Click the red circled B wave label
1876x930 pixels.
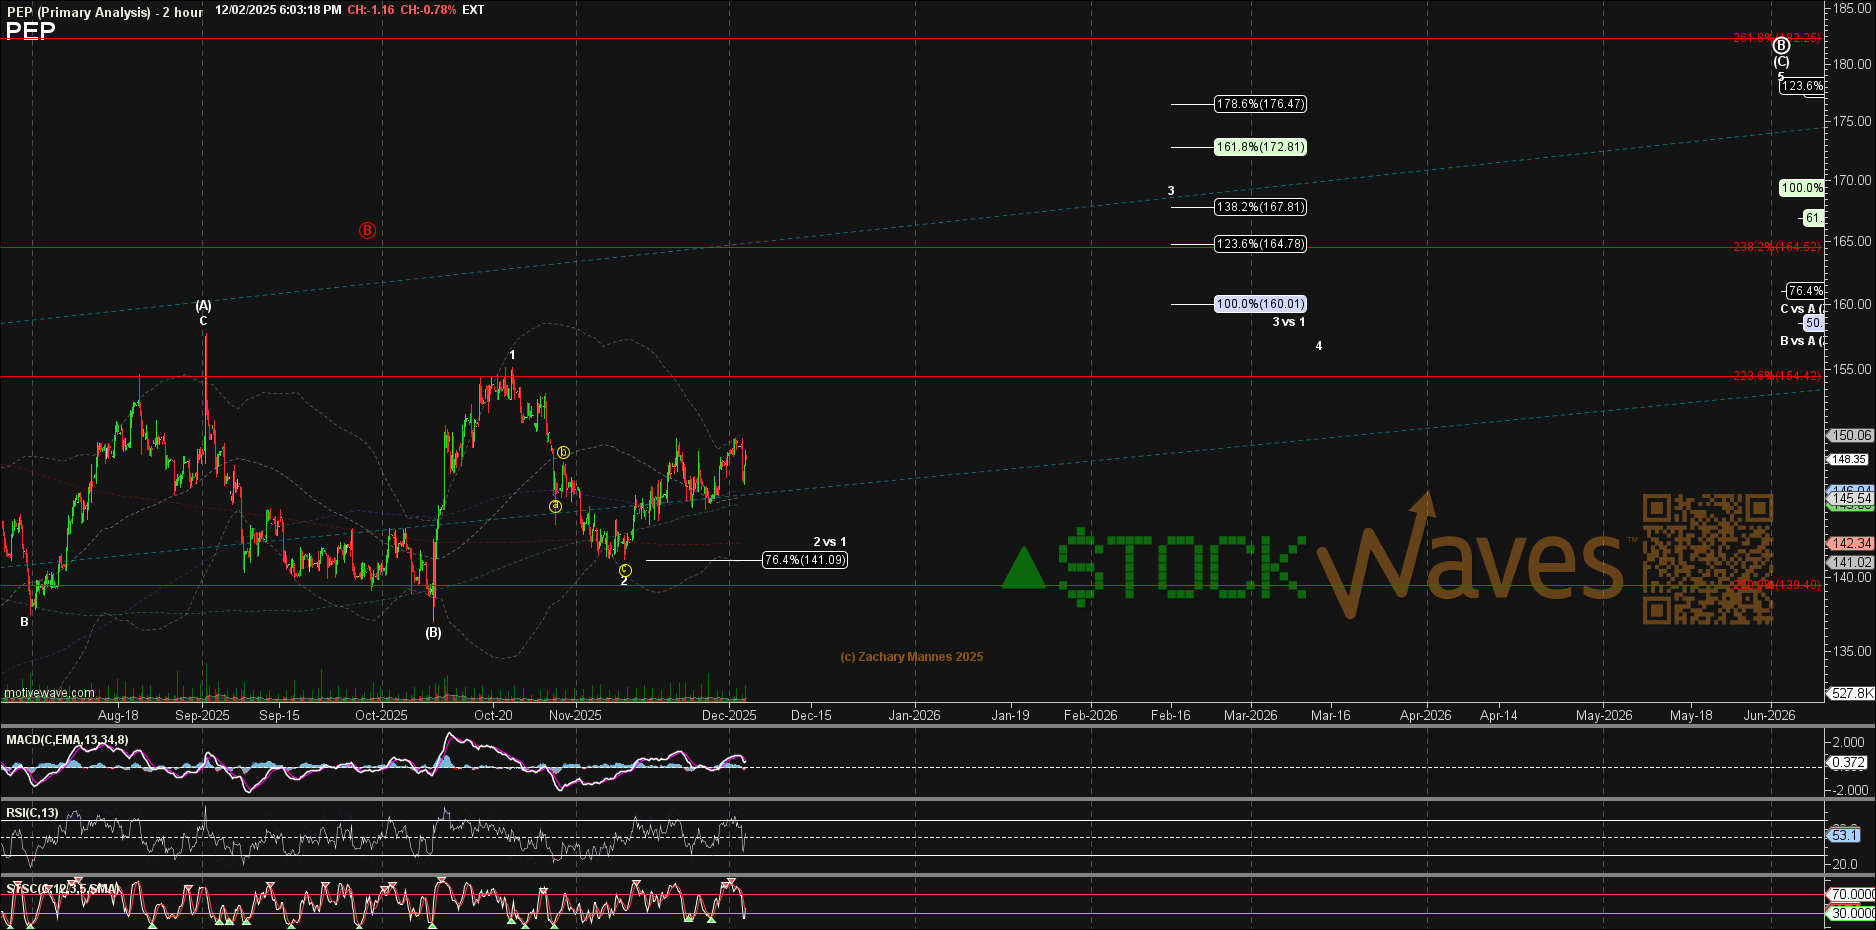tap(367, 231)
